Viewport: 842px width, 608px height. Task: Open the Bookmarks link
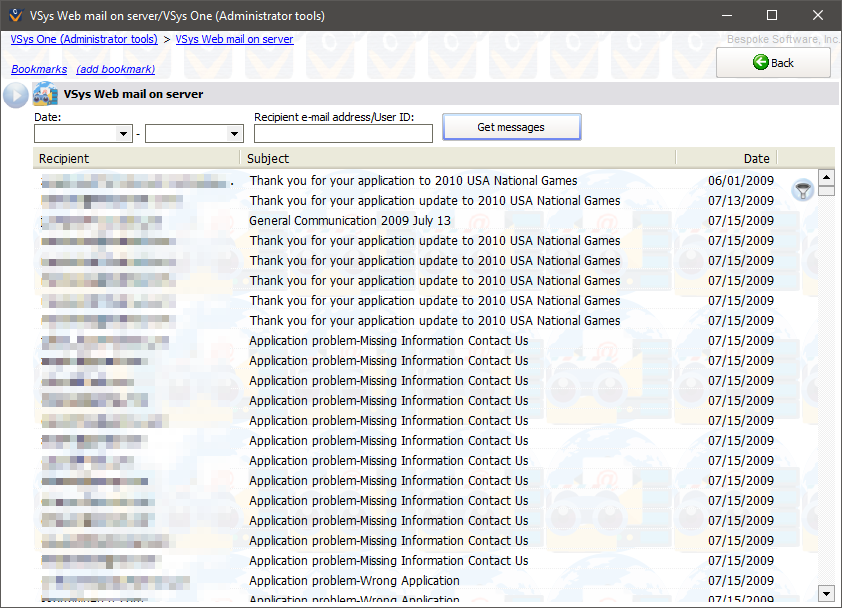39,70
